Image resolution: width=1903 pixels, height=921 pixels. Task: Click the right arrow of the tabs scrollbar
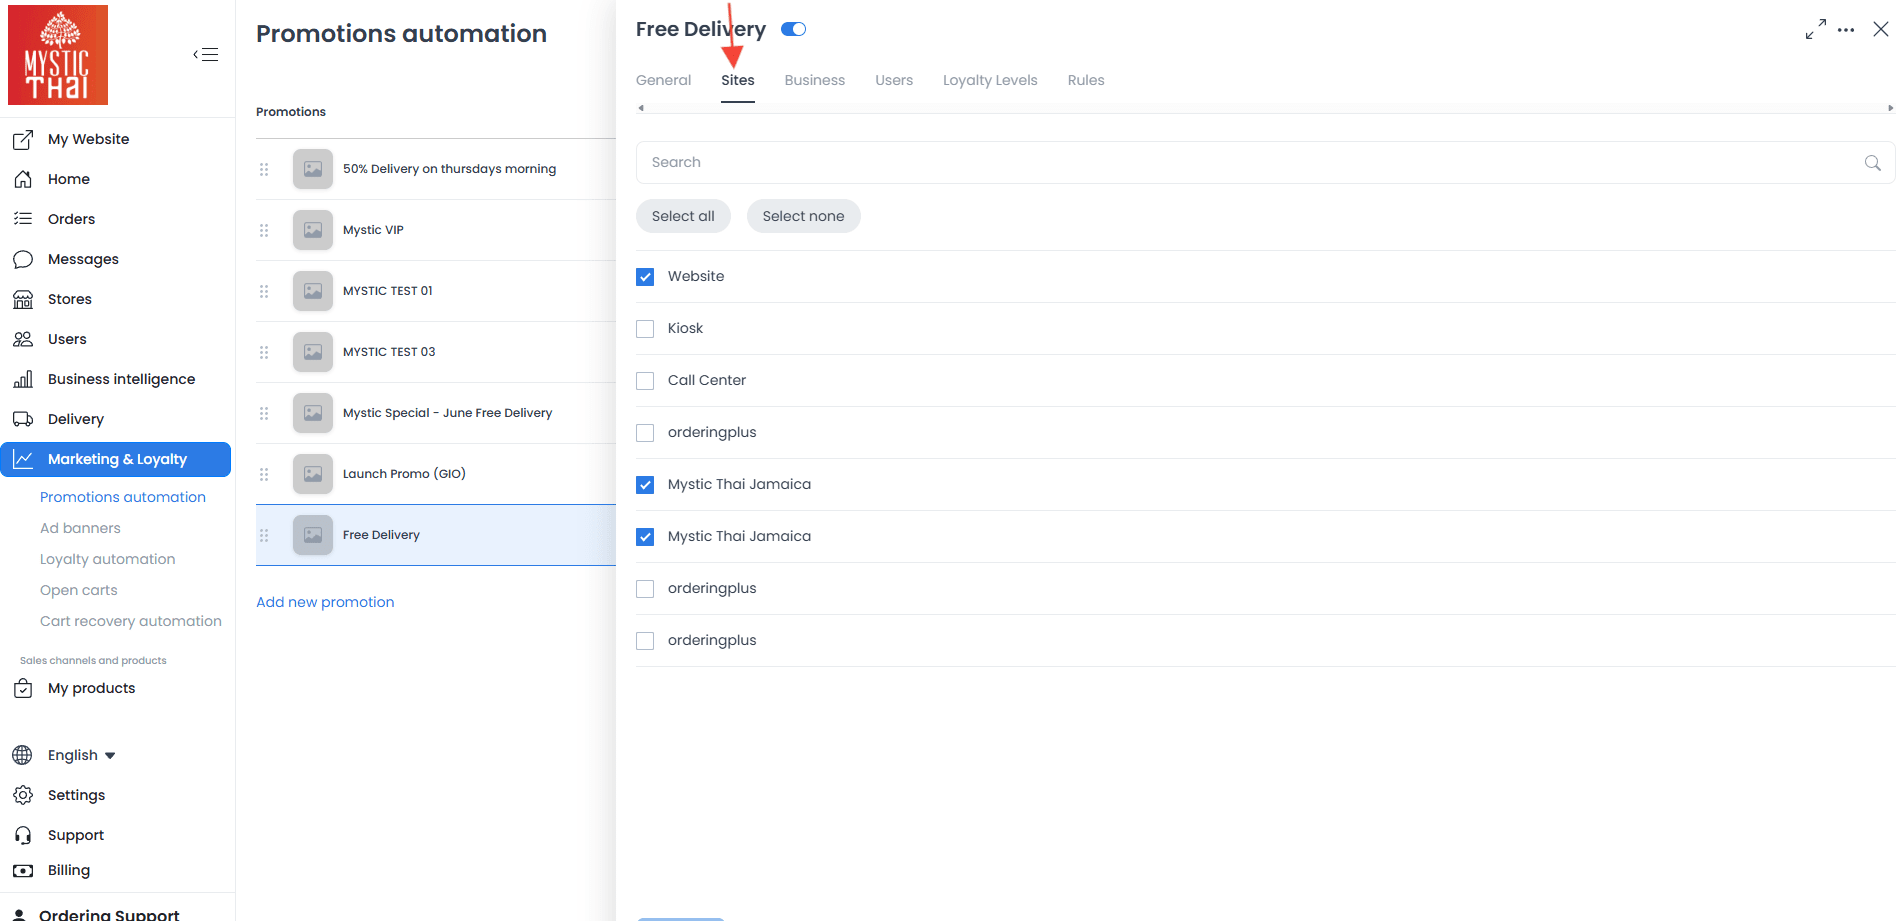point(1890,108)
